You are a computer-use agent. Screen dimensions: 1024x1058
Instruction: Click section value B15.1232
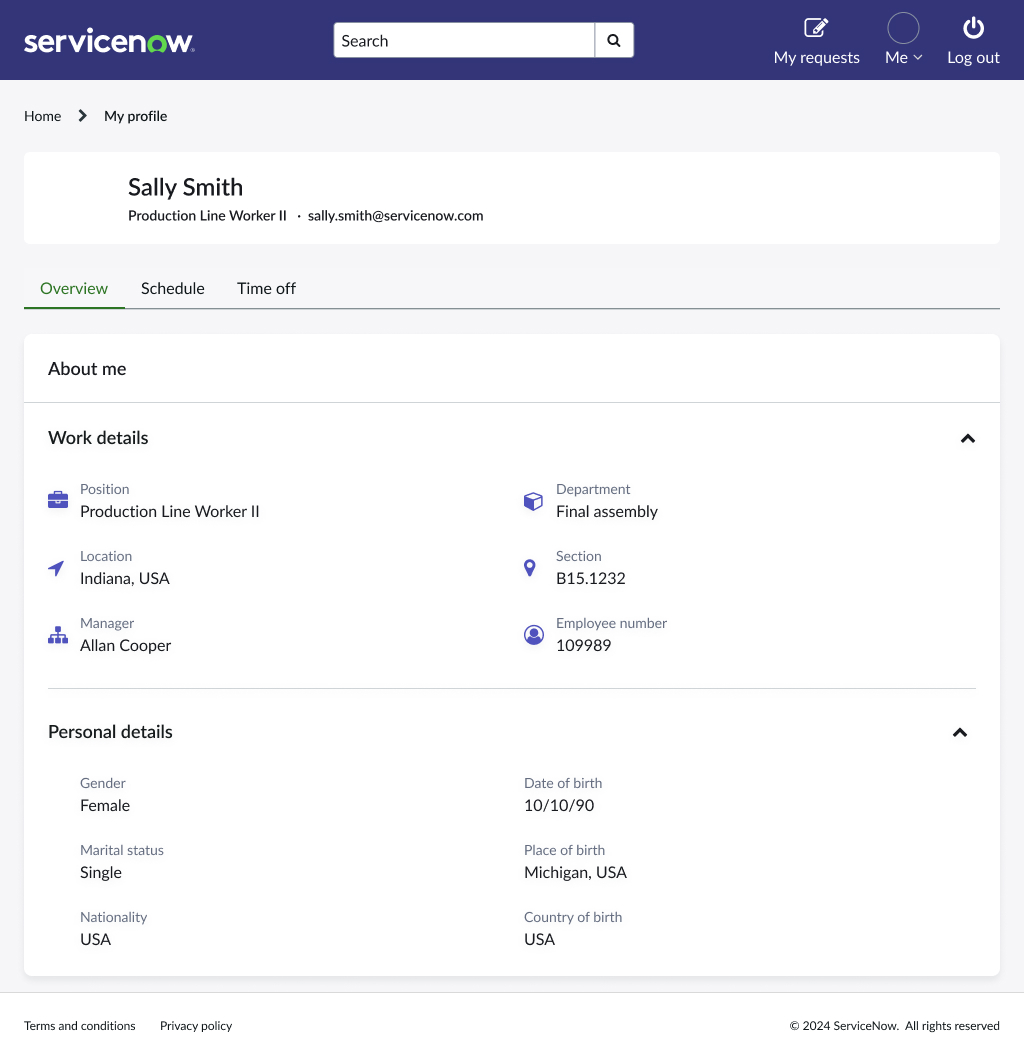[590, 578]
